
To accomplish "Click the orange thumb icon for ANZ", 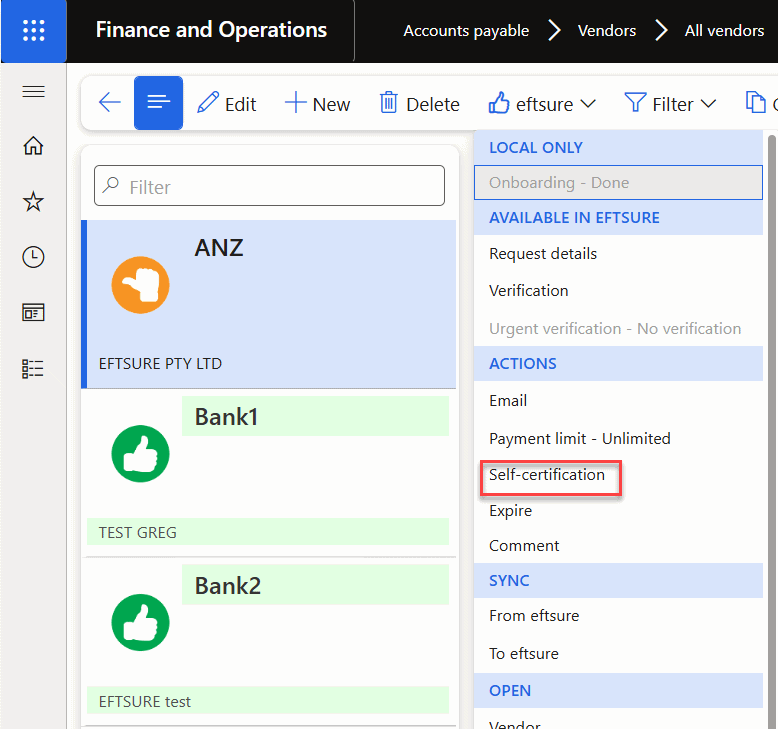I will (x=140, y=285).
